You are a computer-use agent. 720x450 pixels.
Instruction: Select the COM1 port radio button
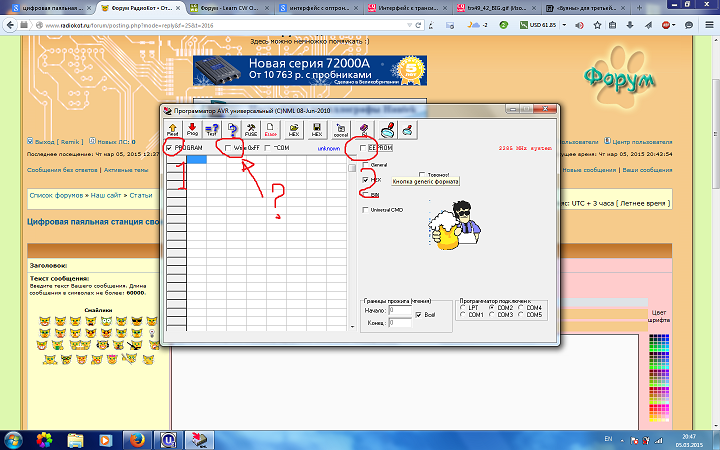point(463,315)
